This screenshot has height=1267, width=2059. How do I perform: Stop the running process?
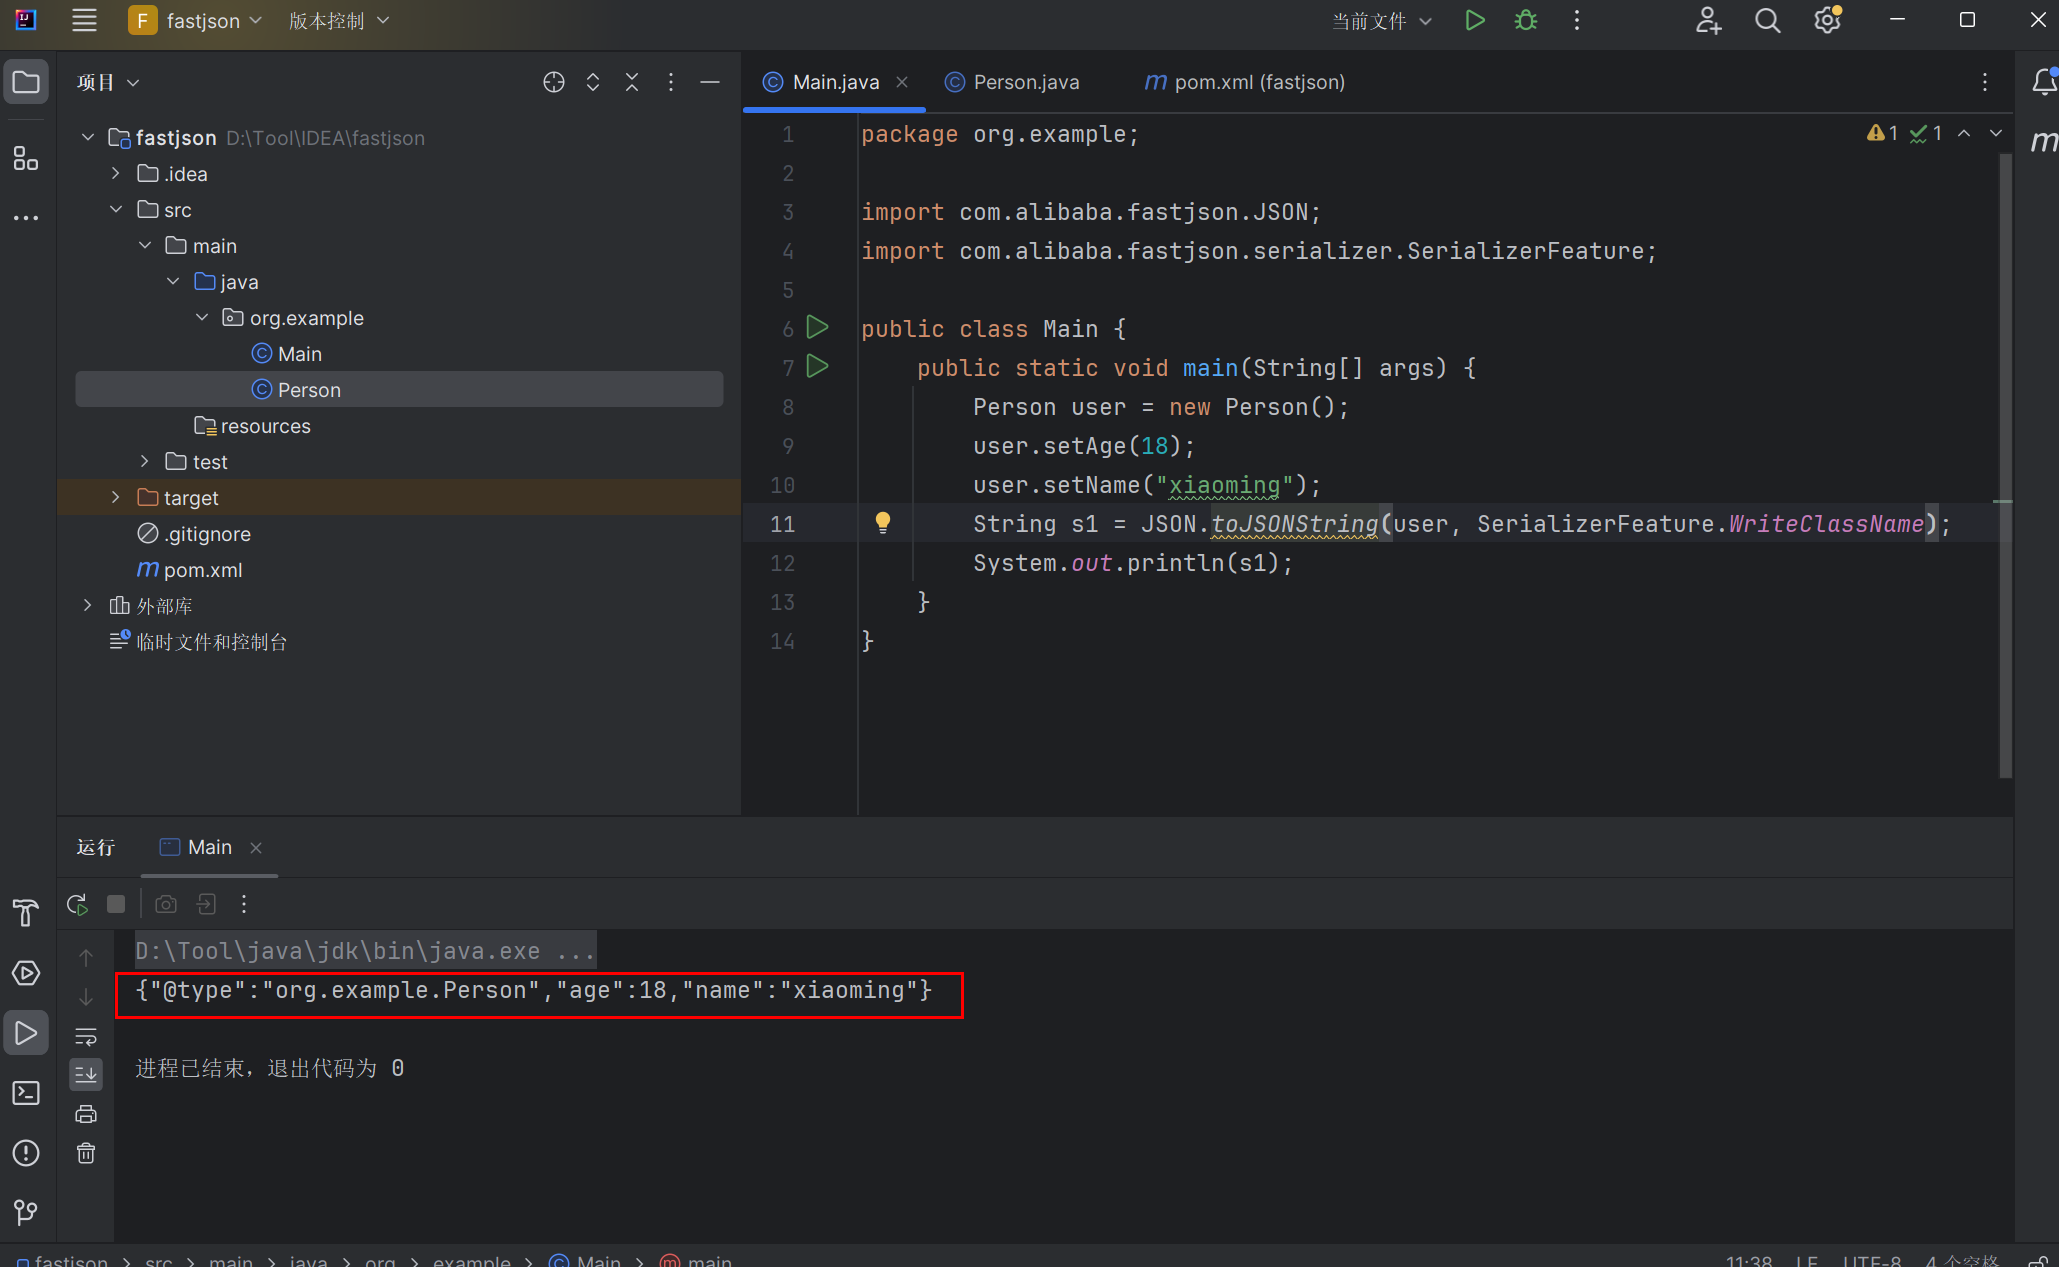click(116, 904)
